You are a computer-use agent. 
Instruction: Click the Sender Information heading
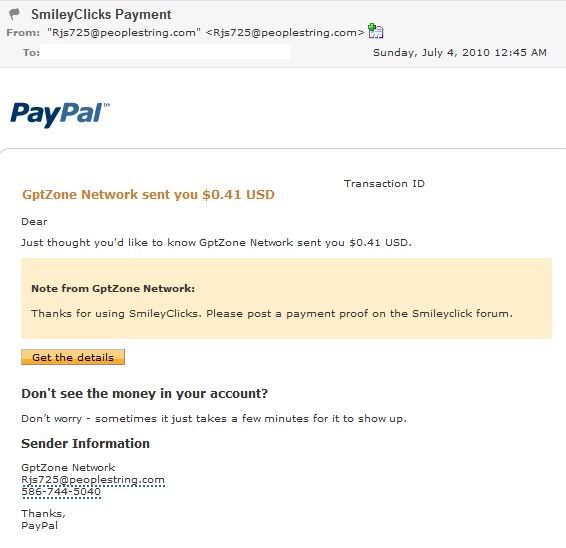tap(86, 443)
